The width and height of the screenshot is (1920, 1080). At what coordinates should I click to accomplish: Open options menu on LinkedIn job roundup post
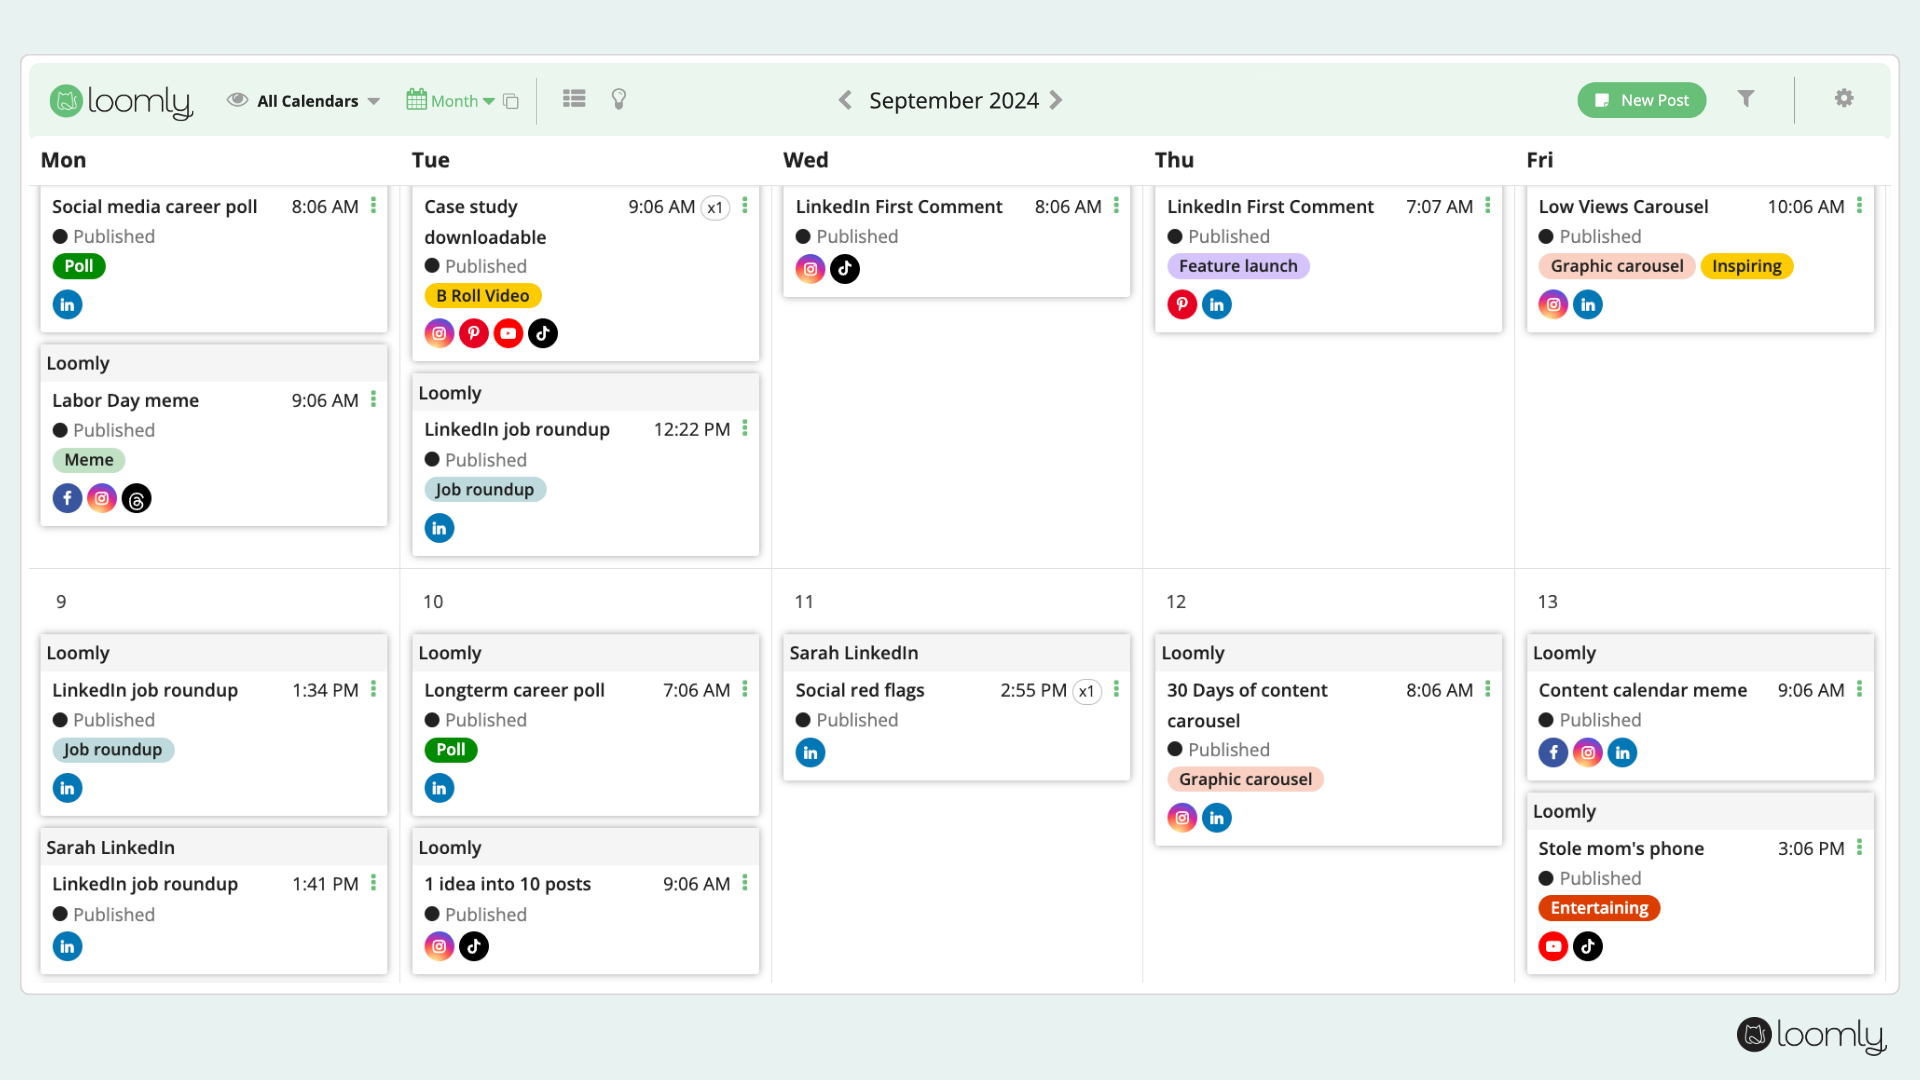pyautogui.click(x=745, y=429)
